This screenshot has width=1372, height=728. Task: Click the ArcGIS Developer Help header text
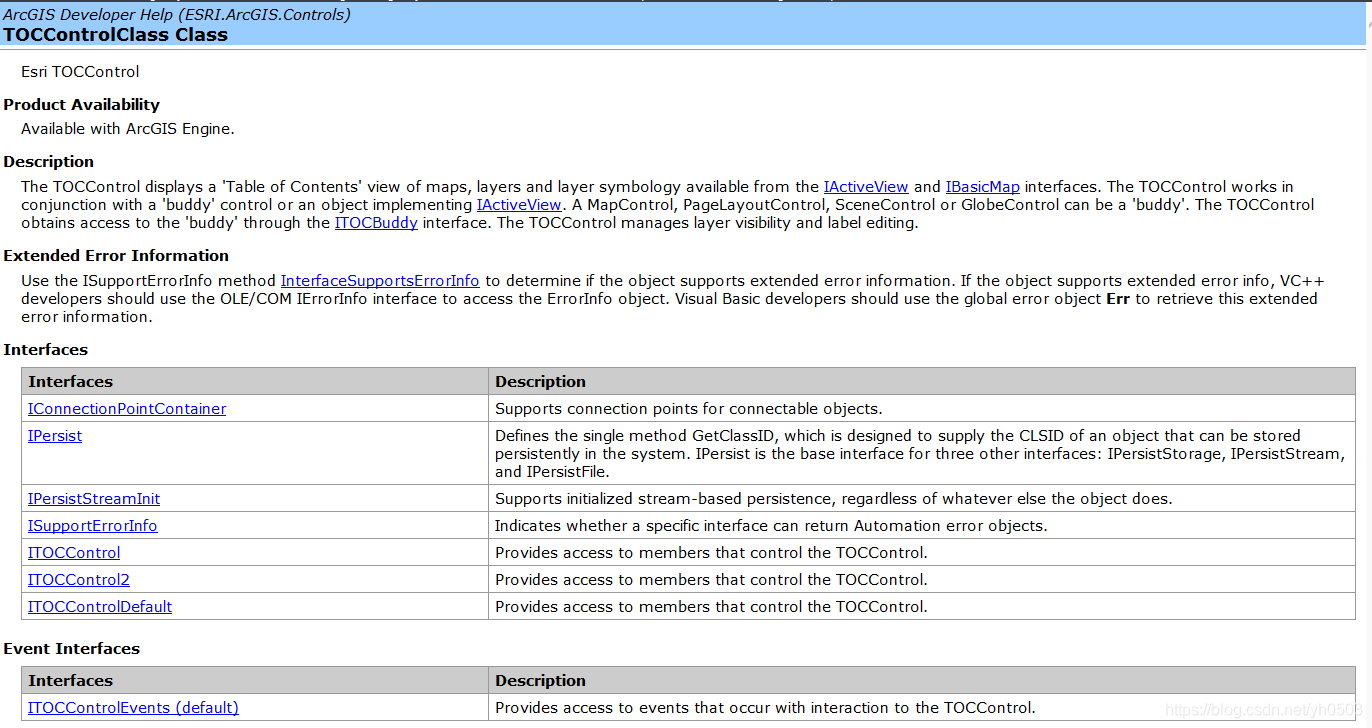(x=176, y=14)
